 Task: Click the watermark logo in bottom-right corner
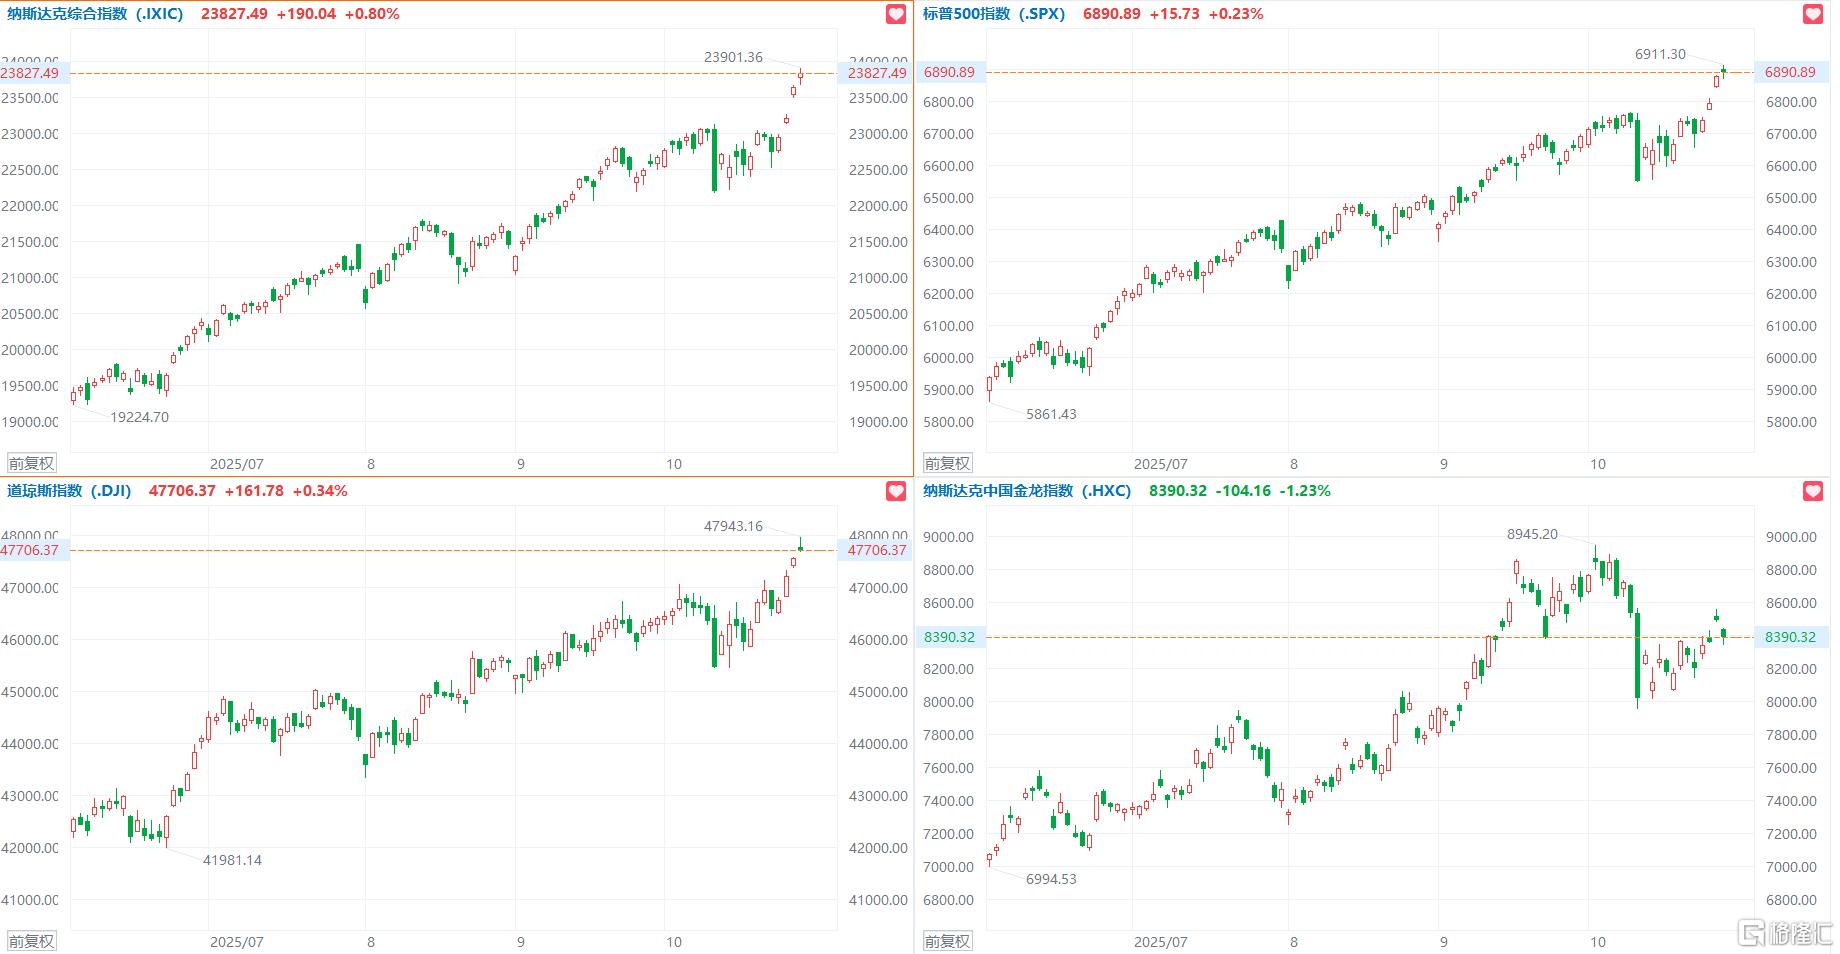click(x=1786, y=934)
